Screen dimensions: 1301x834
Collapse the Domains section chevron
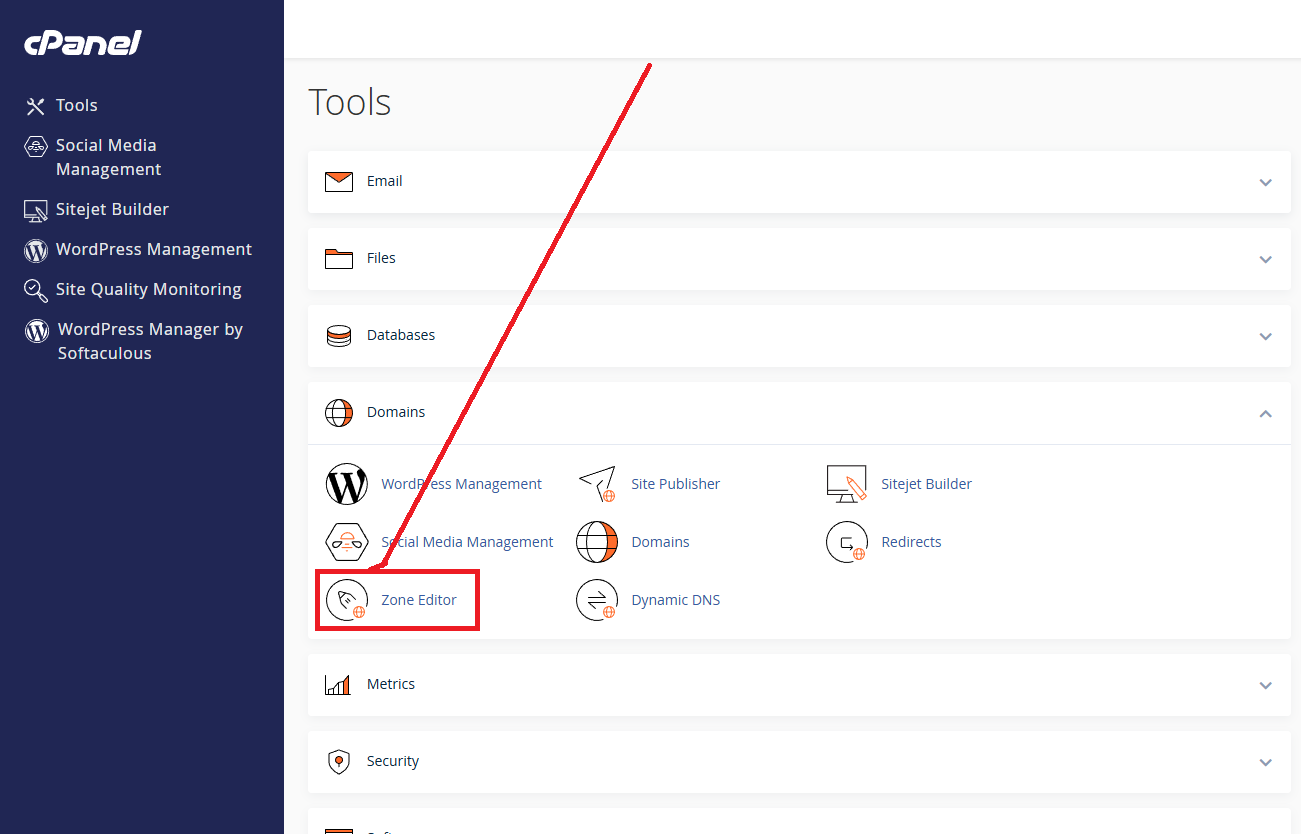point(1266,413)
